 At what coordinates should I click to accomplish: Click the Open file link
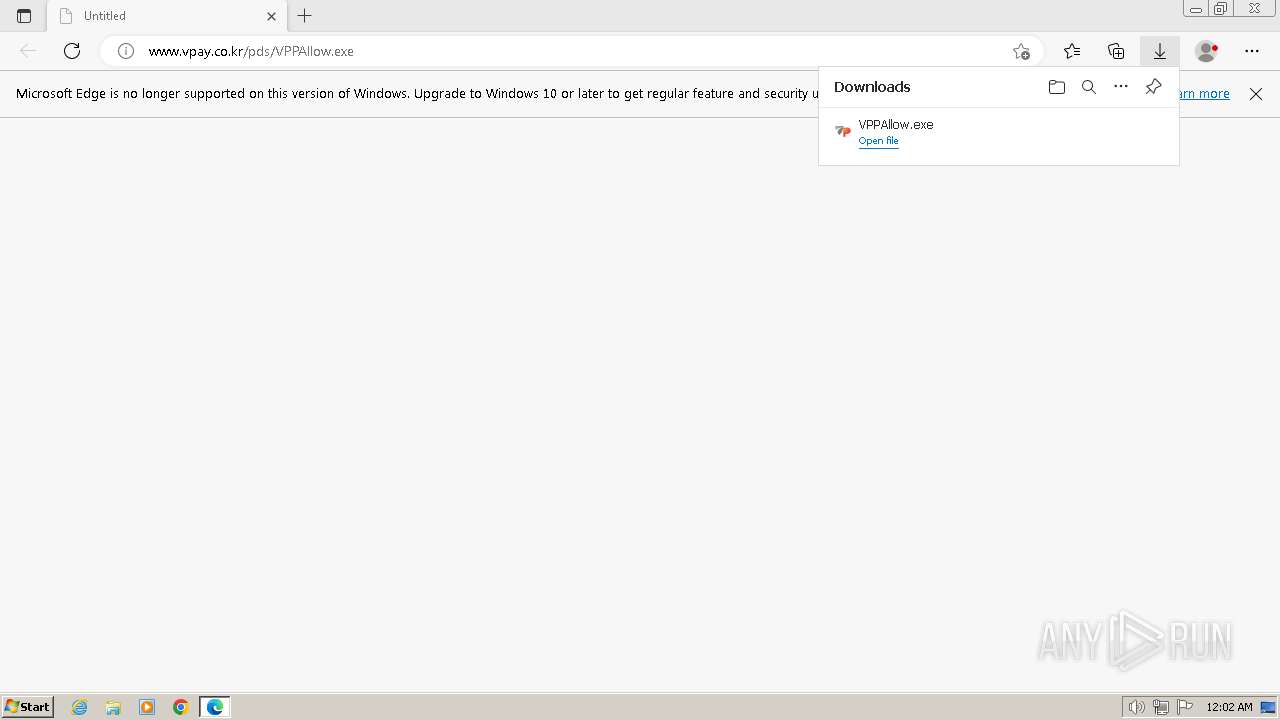[x=878, y=141]
